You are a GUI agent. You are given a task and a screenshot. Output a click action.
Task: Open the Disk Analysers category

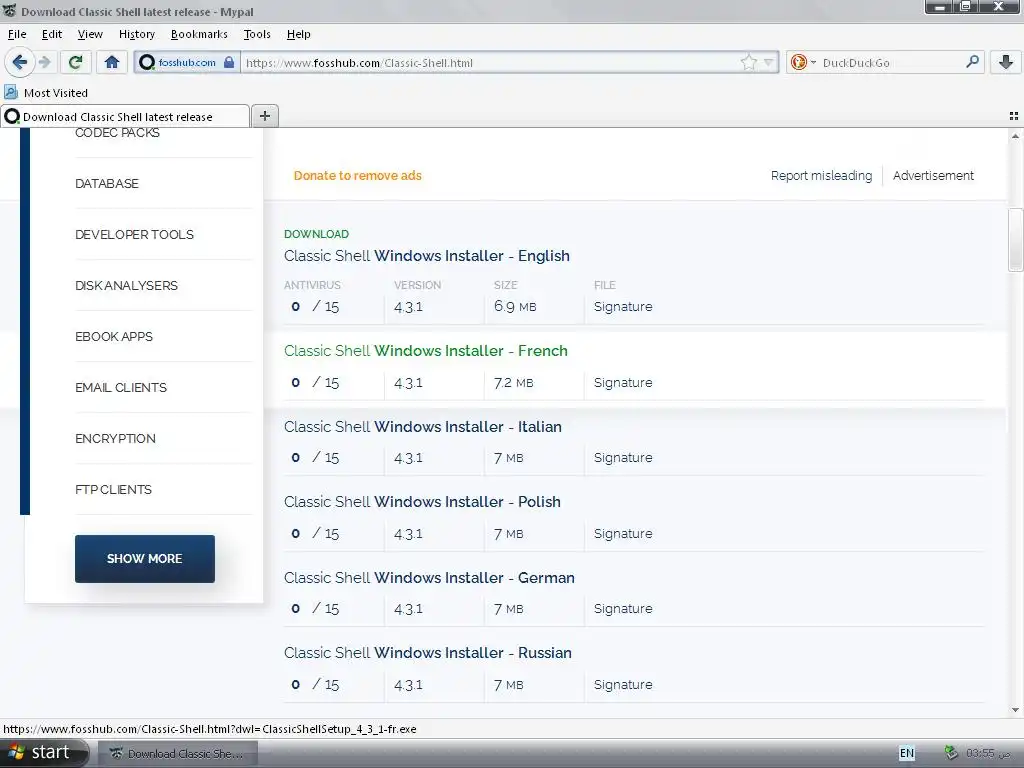[127, 285]
